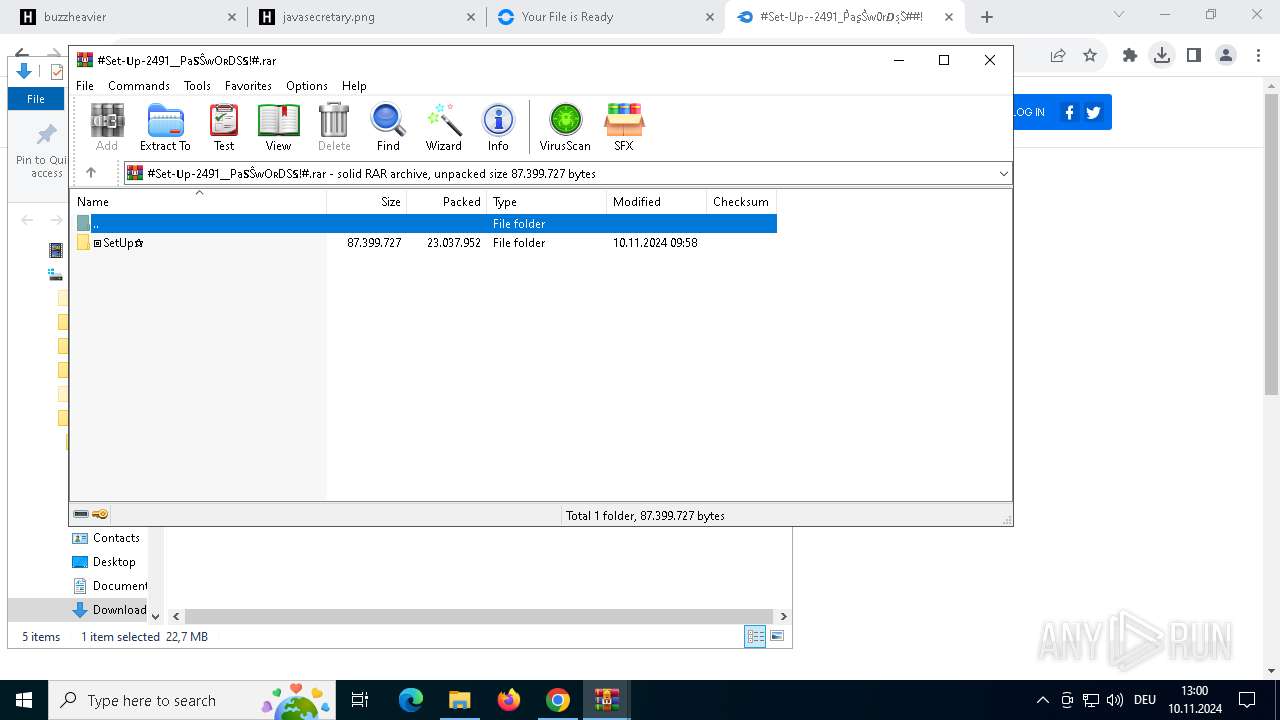
Task: Open Chrome tab search dropdown arrow
Action: 1119,15
